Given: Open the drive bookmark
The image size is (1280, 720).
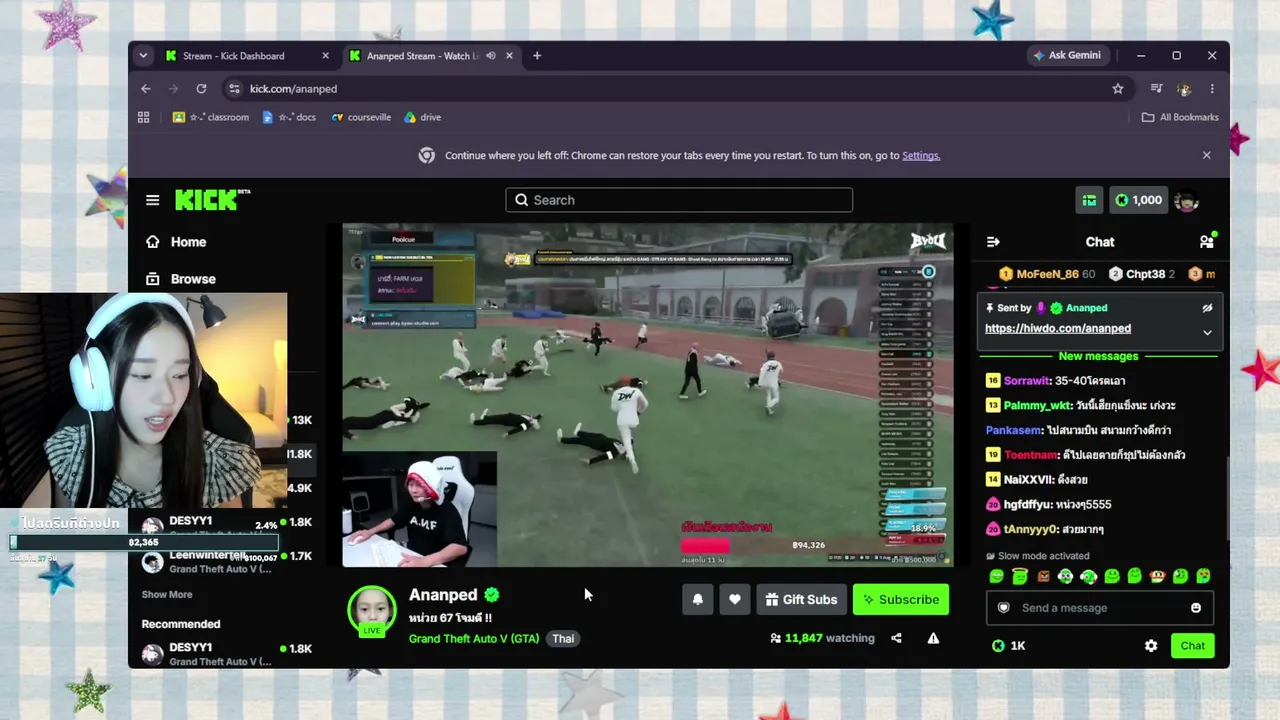Looking at the screenshot, I should [422, 117].
